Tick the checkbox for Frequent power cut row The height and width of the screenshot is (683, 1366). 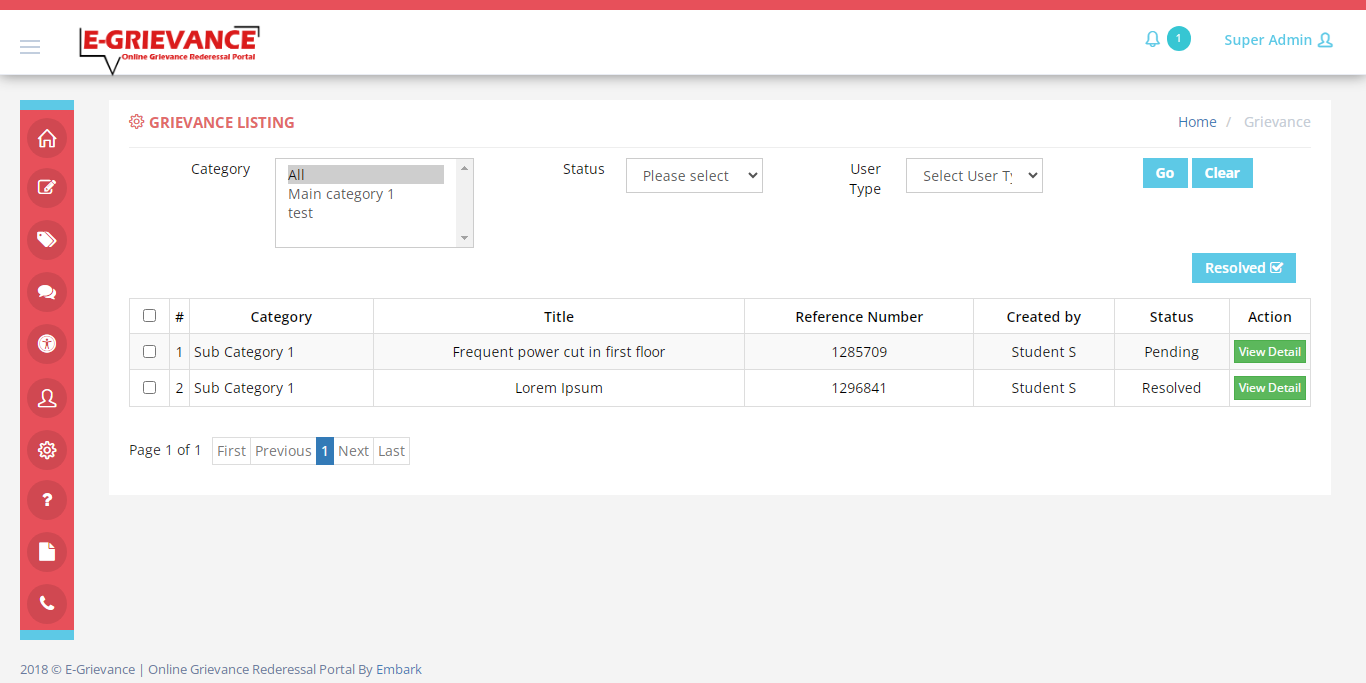[x=149, y=352]
